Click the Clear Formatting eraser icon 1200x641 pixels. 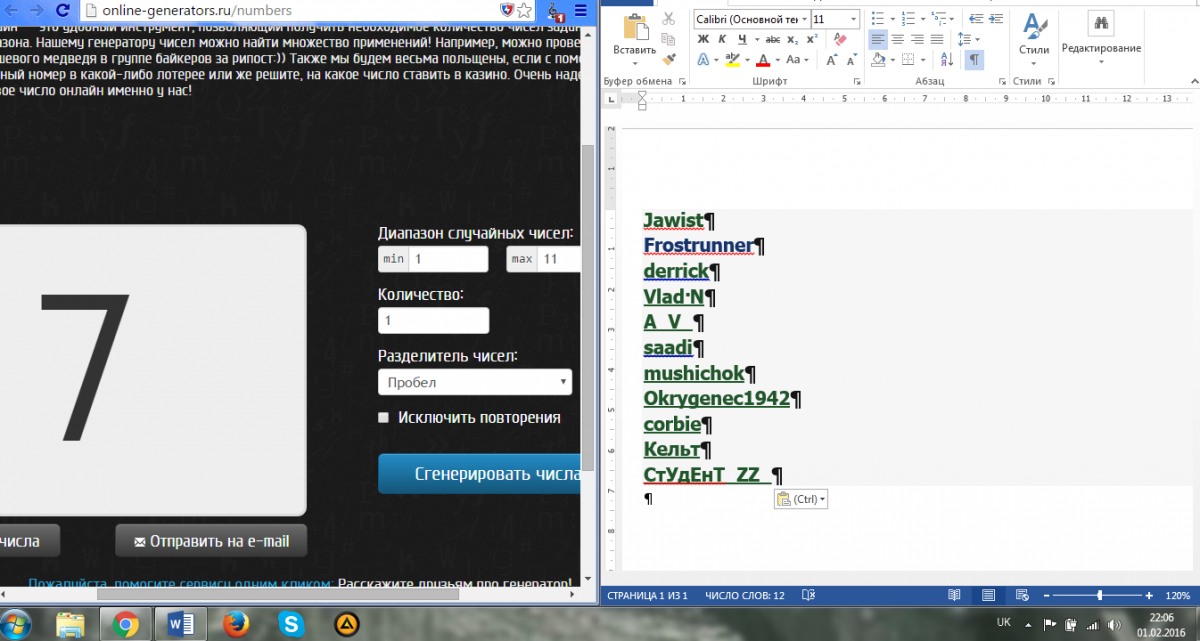(x=839, y=39)
